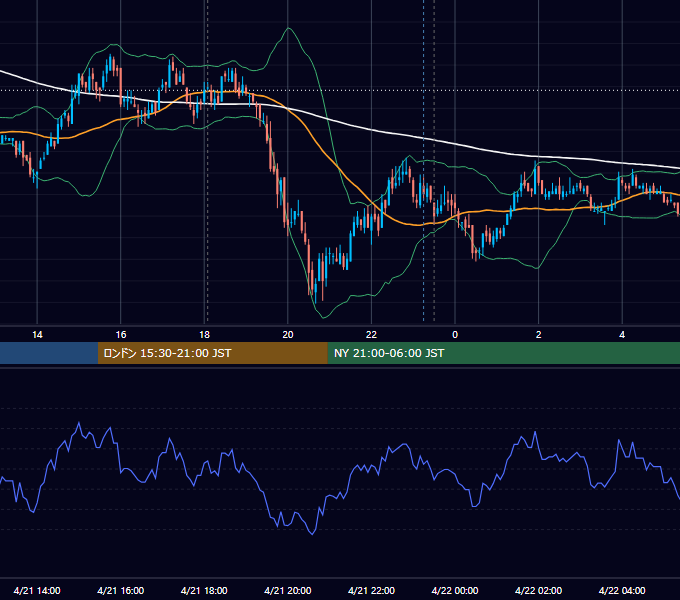Click the 4/22 02:00 indicator time label
Viewport: 680px width, 600px height.
(538, 590)
